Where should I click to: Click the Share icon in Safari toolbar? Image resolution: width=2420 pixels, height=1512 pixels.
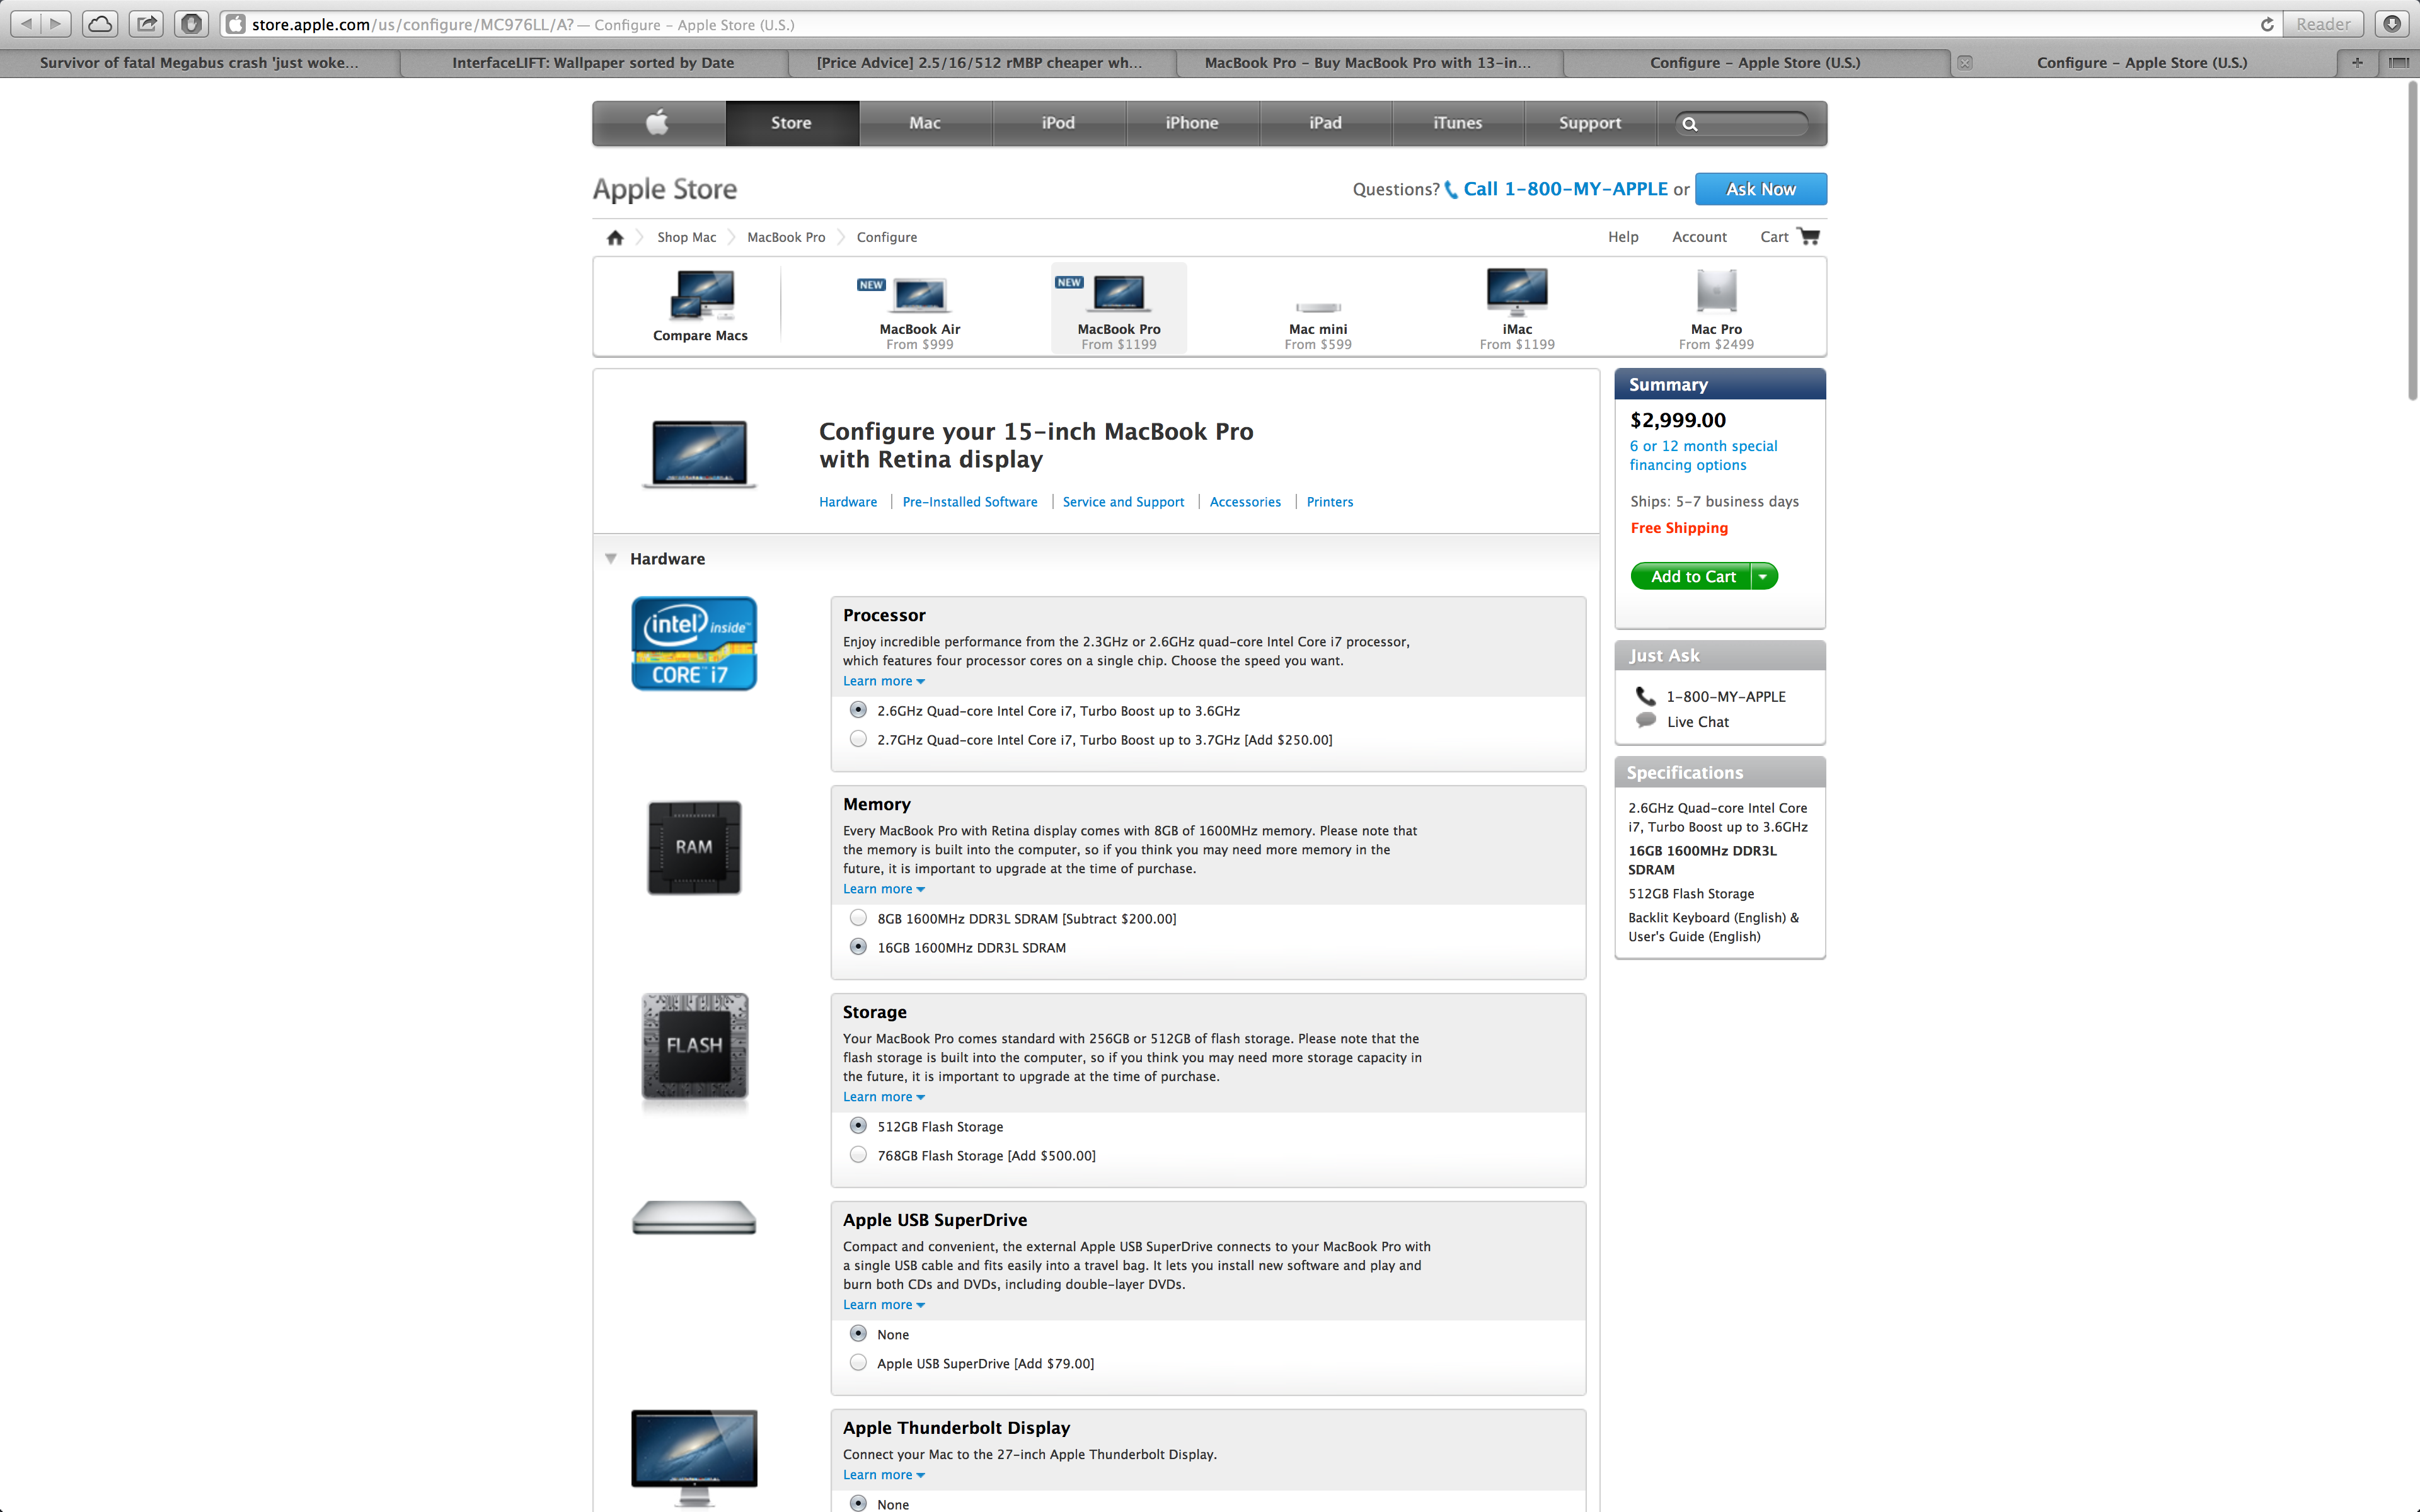click(146, 23)
